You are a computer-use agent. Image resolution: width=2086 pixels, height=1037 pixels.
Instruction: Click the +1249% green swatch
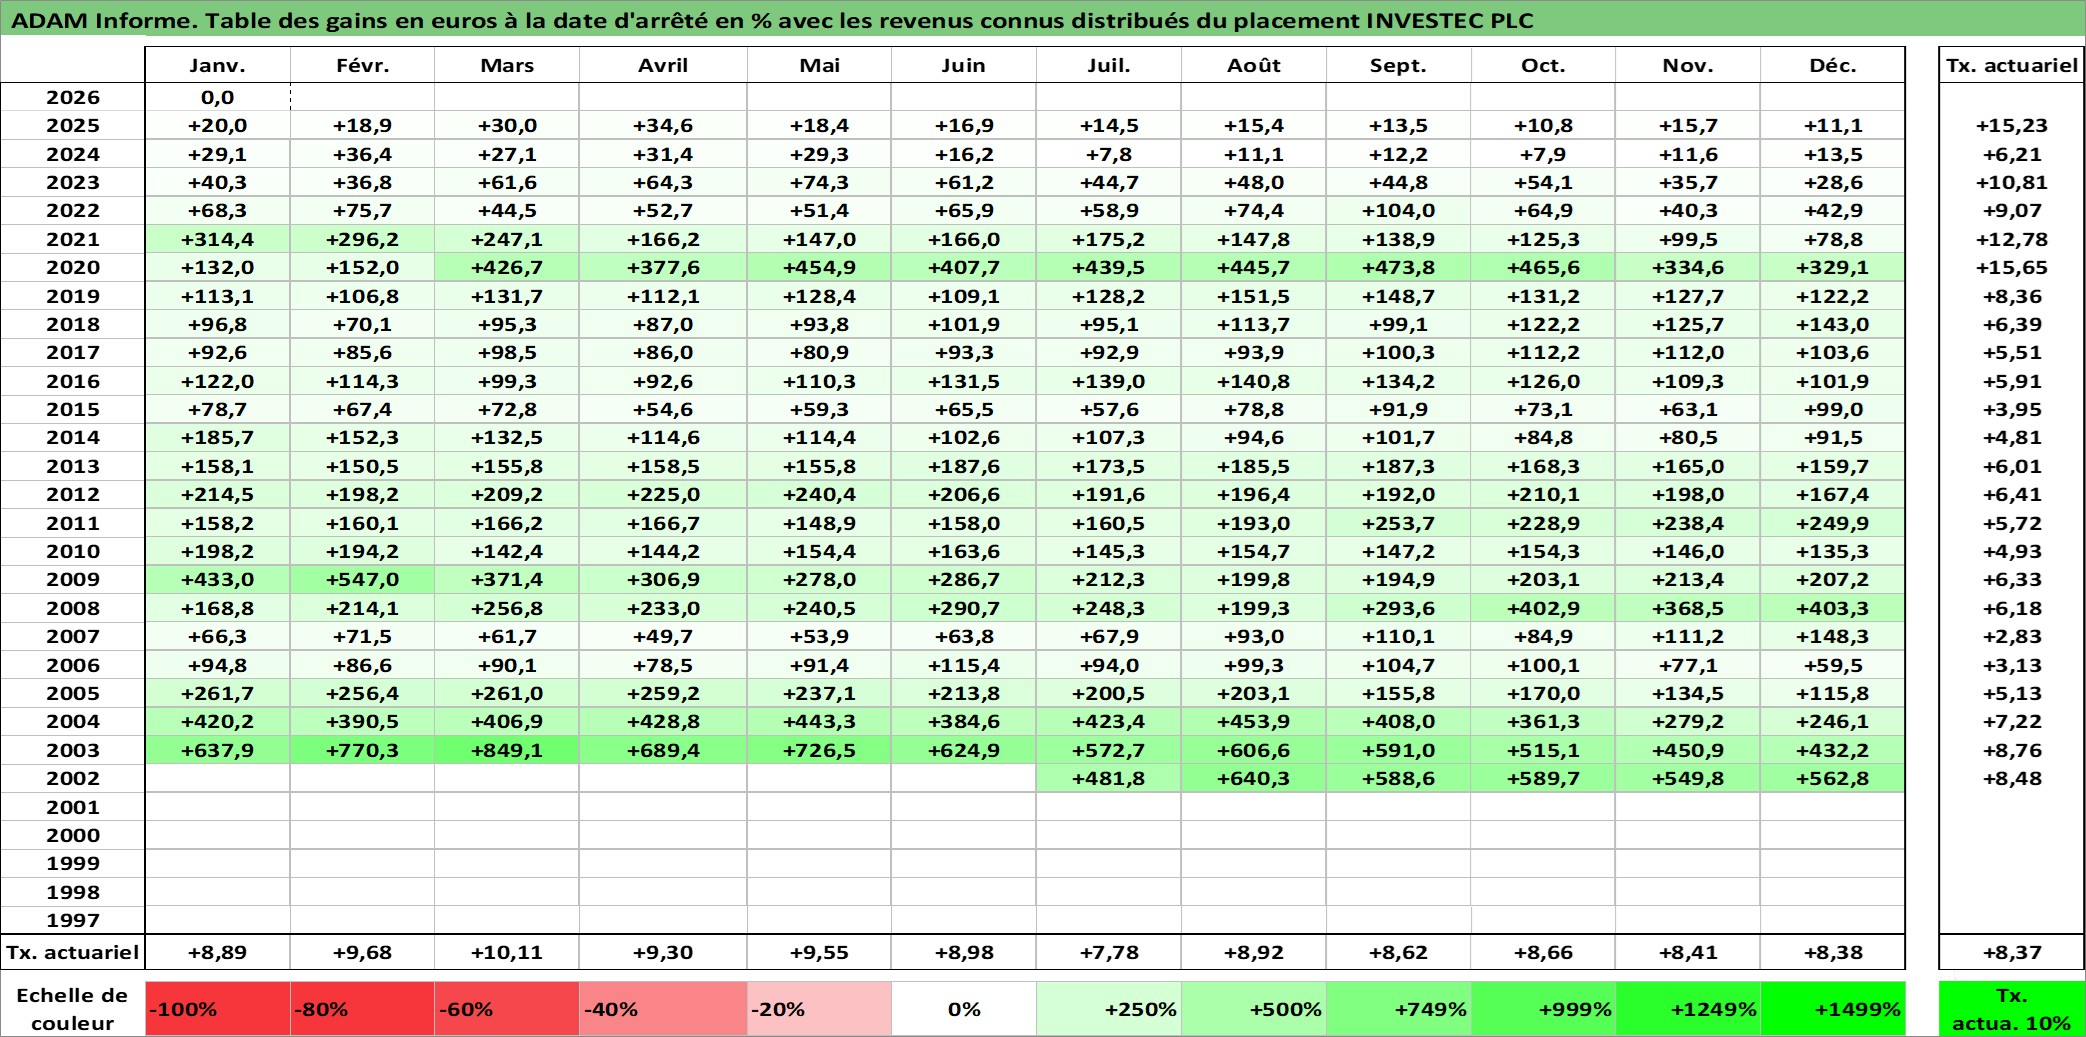coord(1688,1009)
